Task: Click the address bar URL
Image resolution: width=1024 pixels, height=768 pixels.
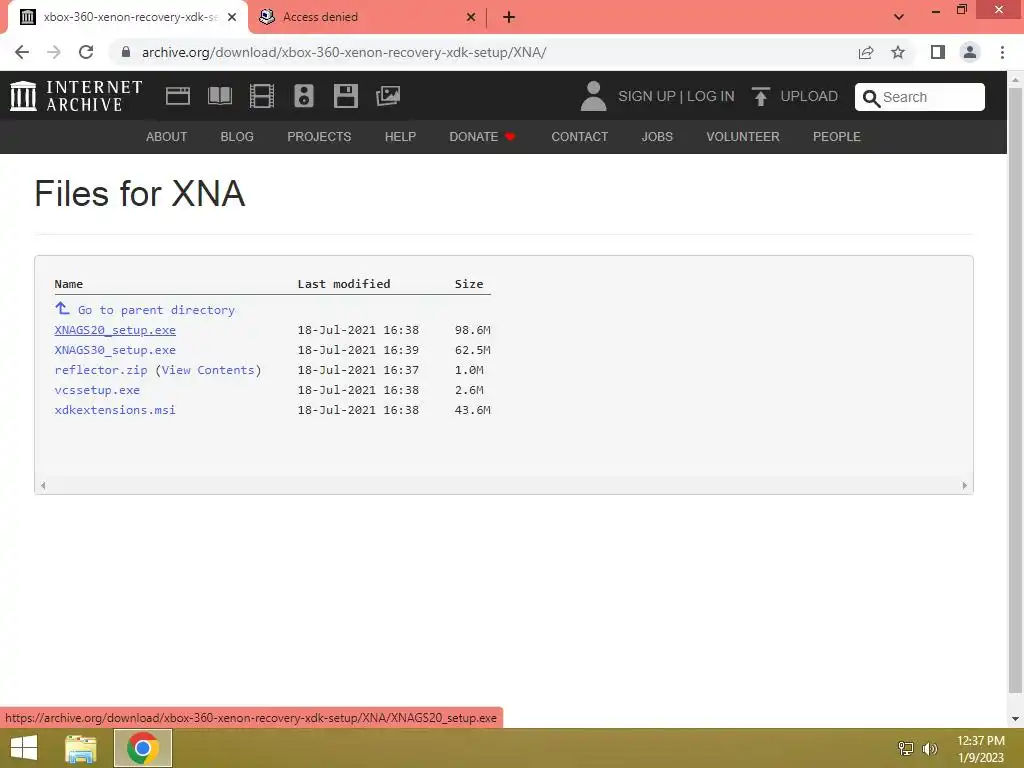Action: 344,52
